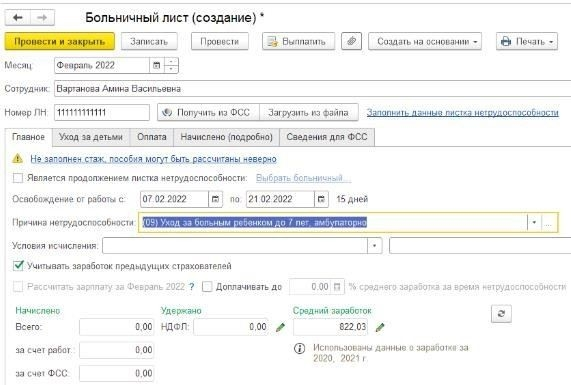Toggle Рассчитать зарплату за Февраль 2022 checkbox
This screenshot has width=571, height=385.
pos(17,287)
